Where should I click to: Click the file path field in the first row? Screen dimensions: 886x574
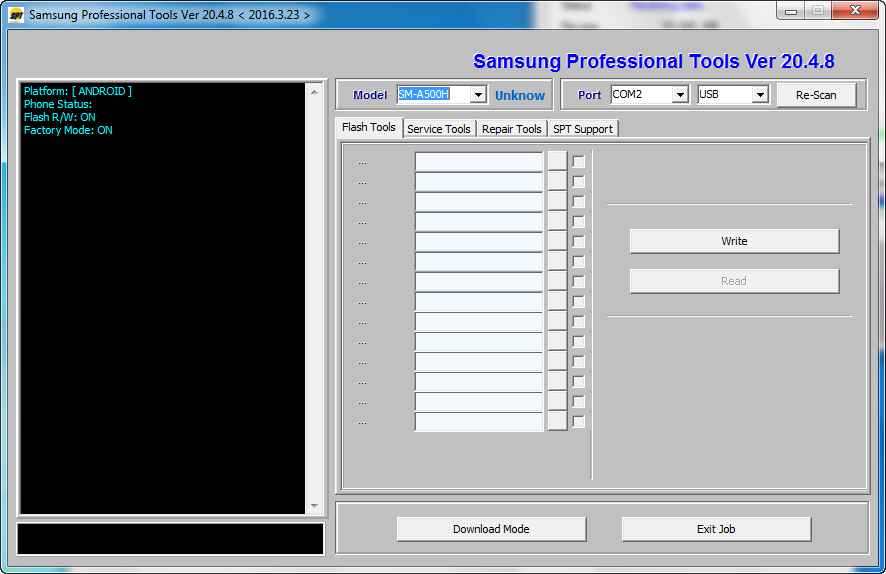pyautogui.click(x=479, y=162)
